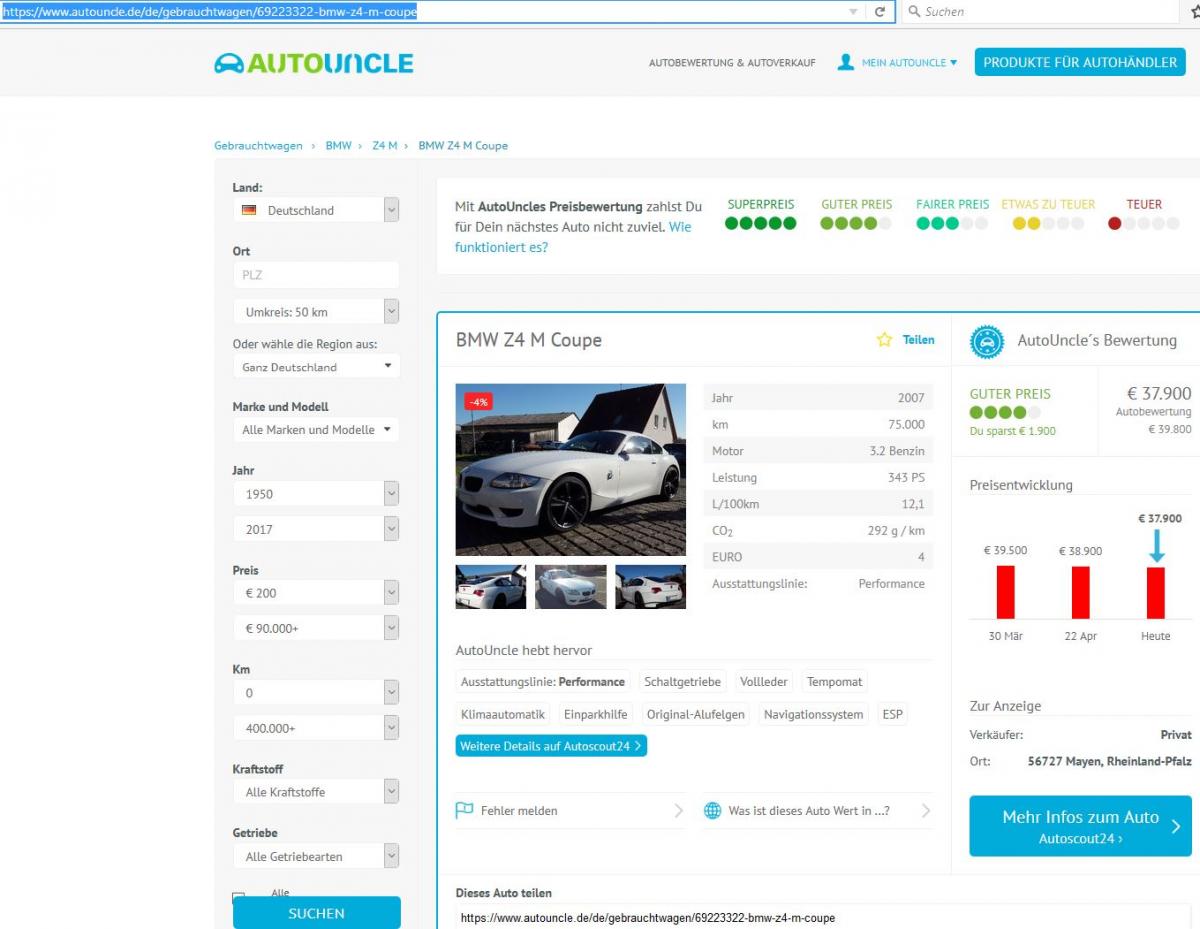Click the globe icon for car value
This screenshot has height=929, width=1200.
(712, 810)
